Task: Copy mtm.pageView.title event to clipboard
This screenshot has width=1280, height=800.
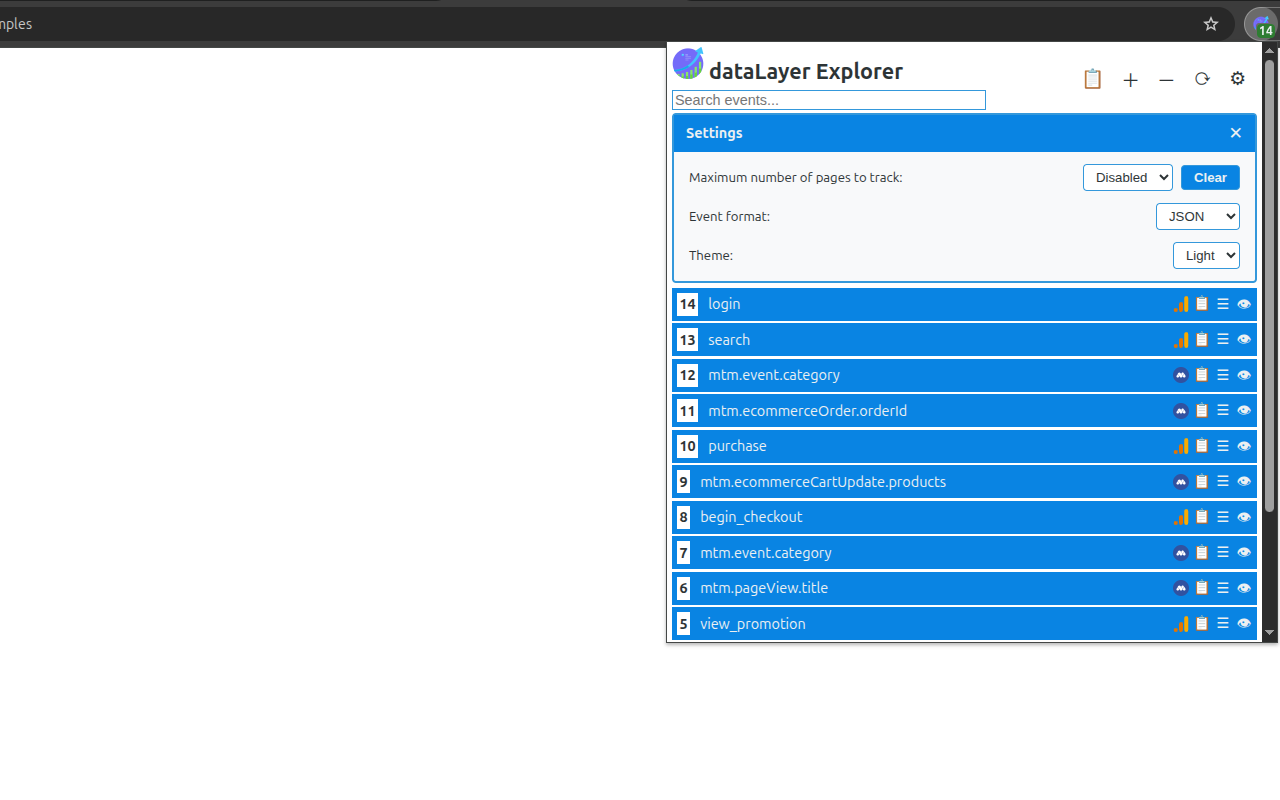Action: (1202, 588)
